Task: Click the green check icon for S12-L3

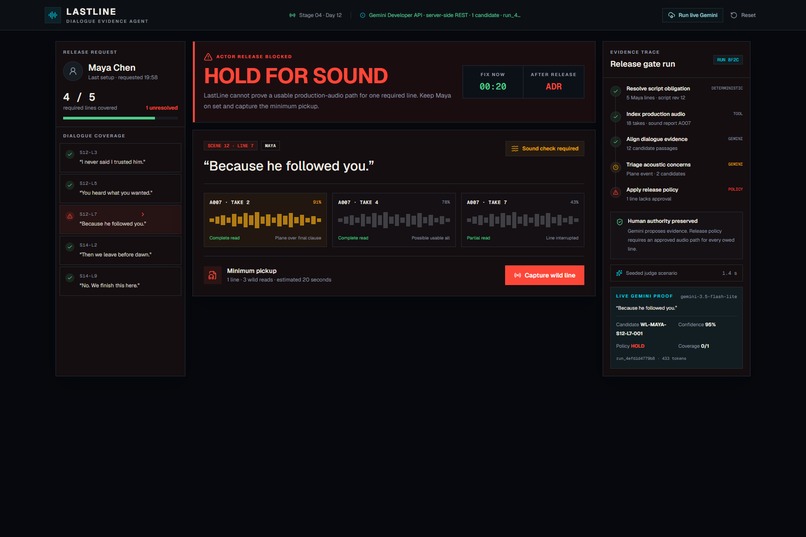Action: pos(70,154)
